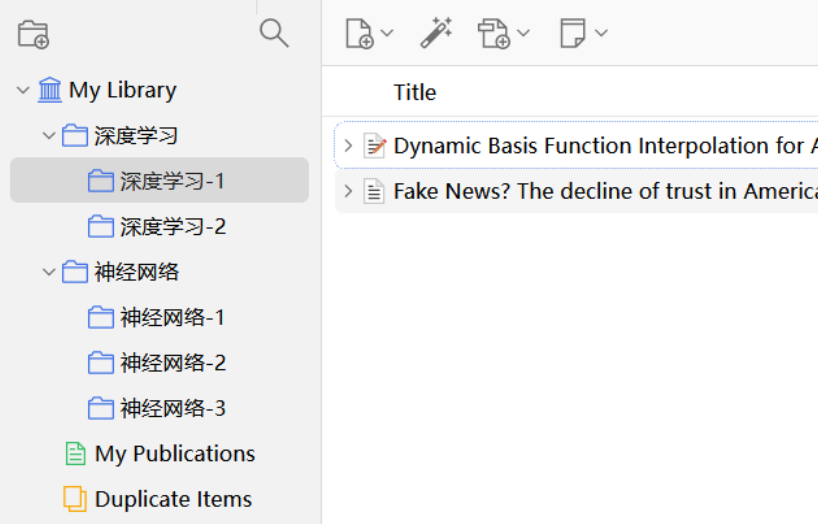Select the 神经网络-2 collection

pos(172,363)
